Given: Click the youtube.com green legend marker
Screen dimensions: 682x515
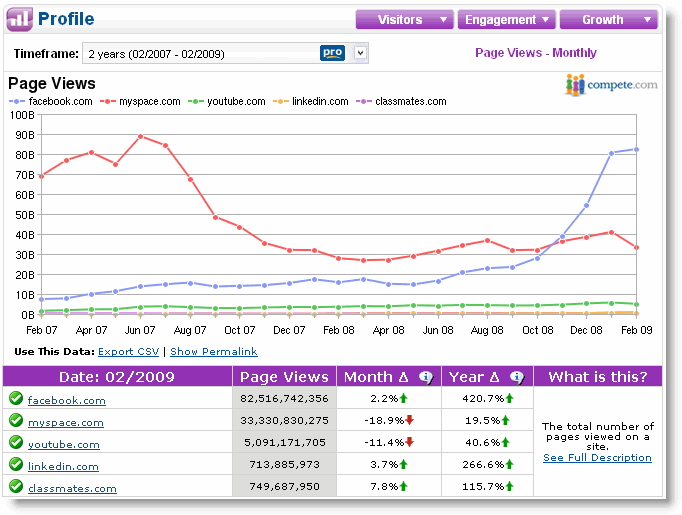Looking at the screenshot, I should pyautogui.click(x=196, y=101).
